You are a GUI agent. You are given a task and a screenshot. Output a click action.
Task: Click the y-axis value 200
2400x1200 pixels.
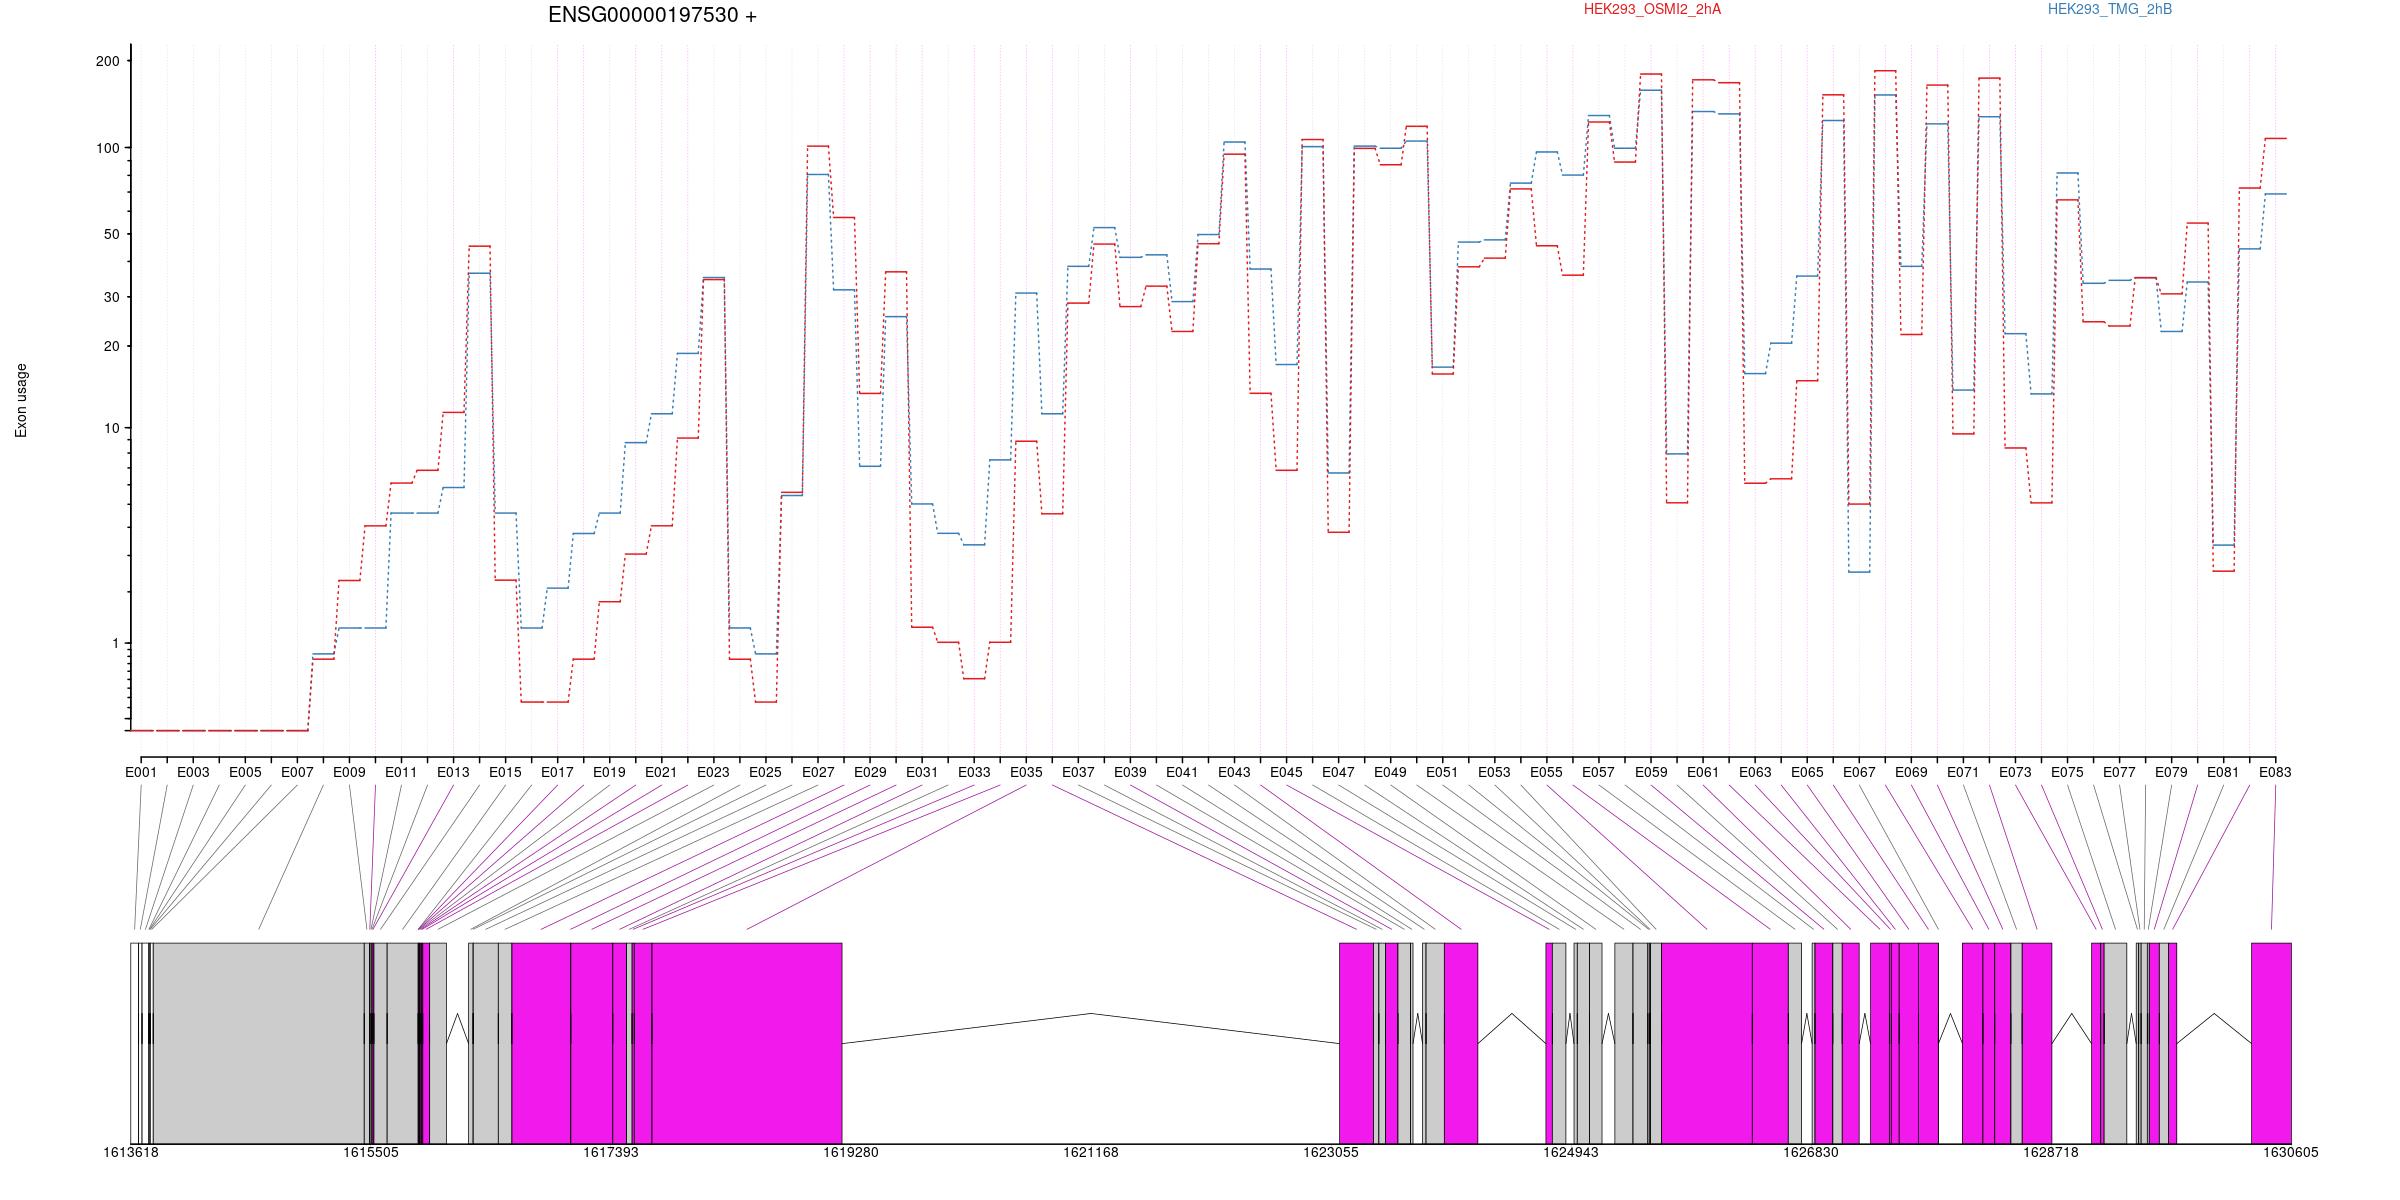click(x=107, y=61)
